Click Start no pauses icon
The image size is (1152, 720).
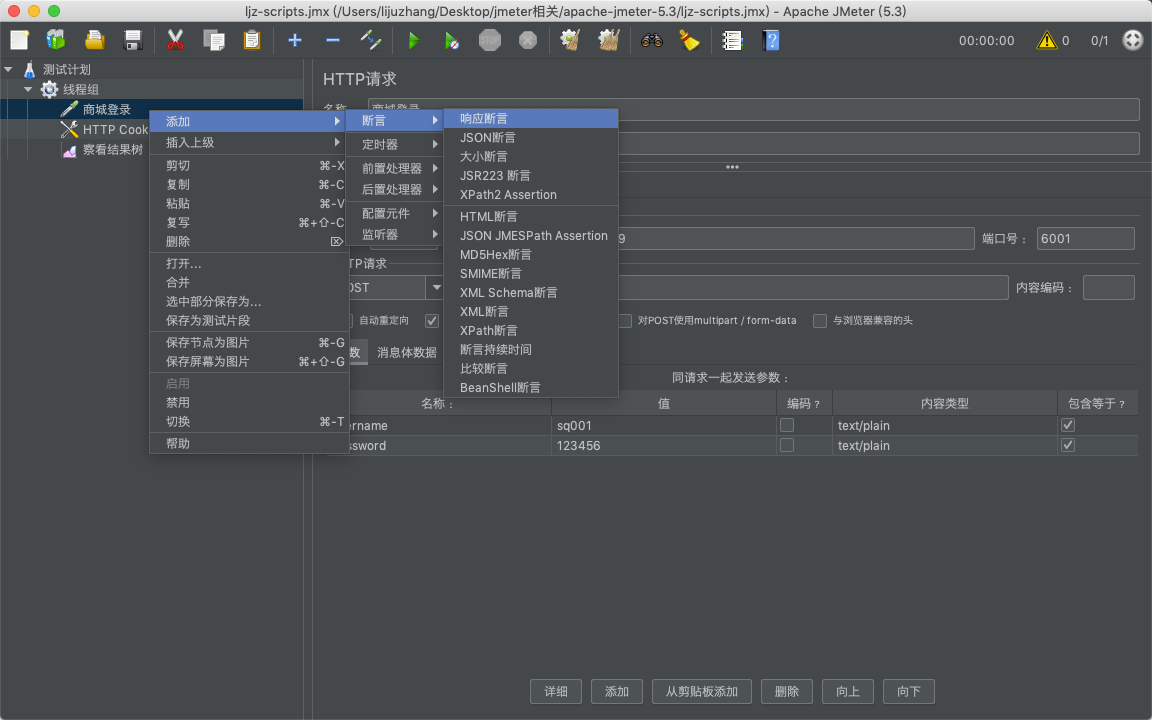click(452, 40)
